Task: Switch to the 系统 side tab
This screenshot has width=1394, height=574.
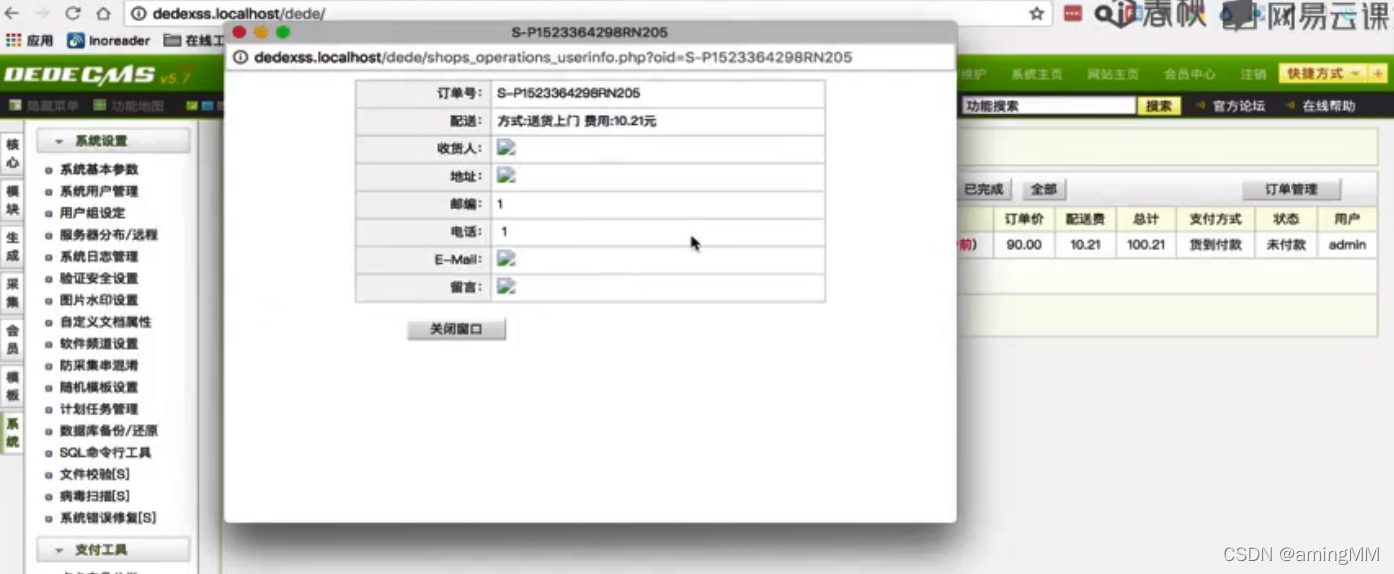Action: (13, 432)
